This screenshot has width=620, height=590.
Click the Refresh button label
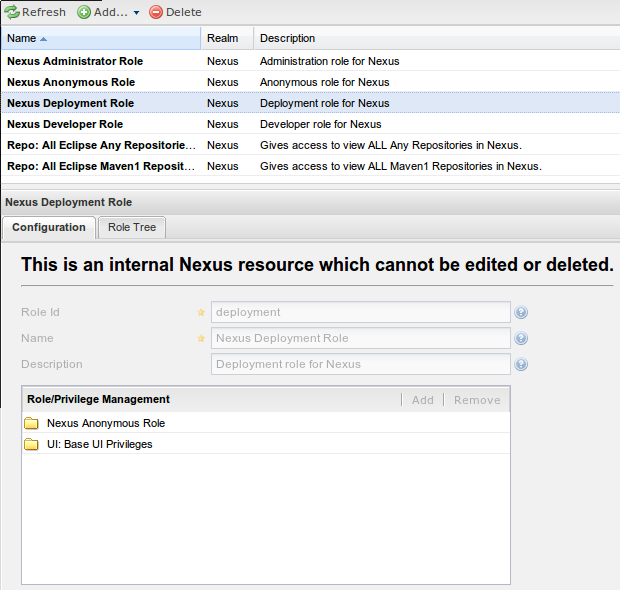tap(44, 12)
